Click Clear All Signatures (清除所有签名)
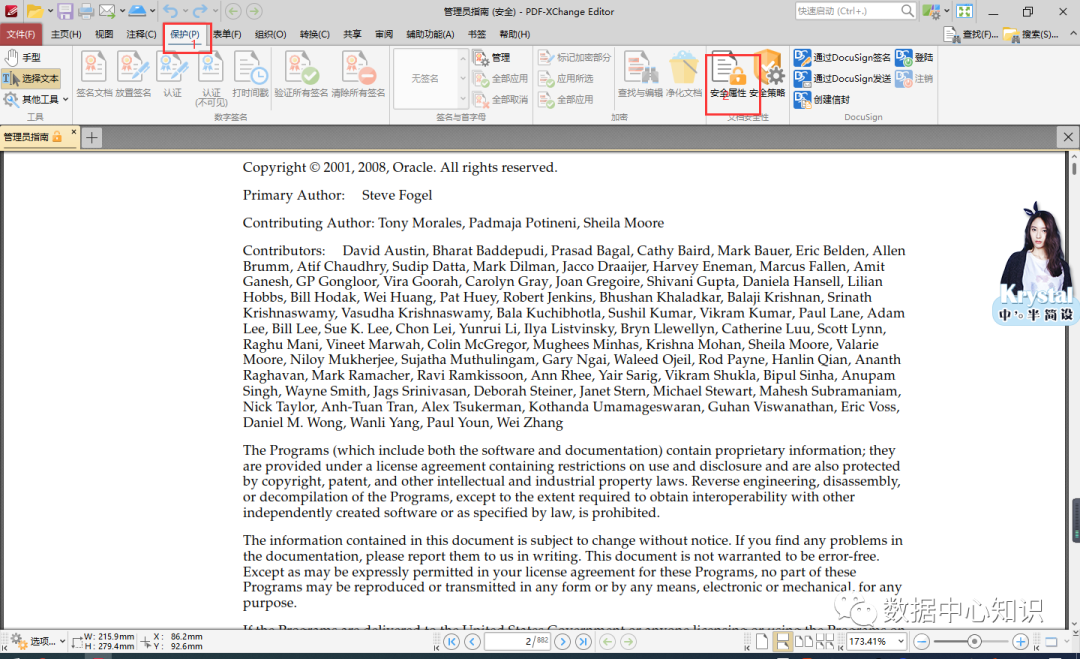Image resolution: width=1080 pixels, height=659 pixels. (x=358, y=74)
